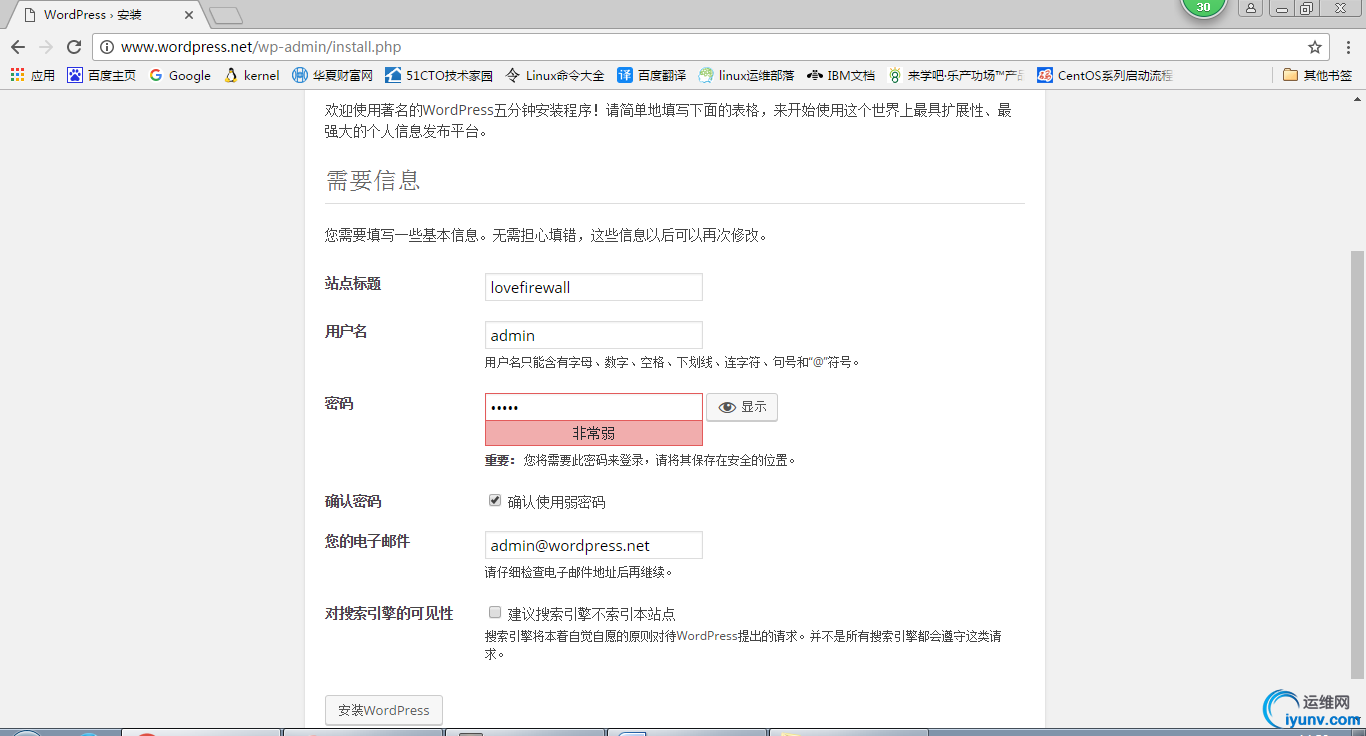Image resolution: width=1366 pixels, height=736 pixels.
Task: Open the 应用 apps shortcut
Action: 33,75
